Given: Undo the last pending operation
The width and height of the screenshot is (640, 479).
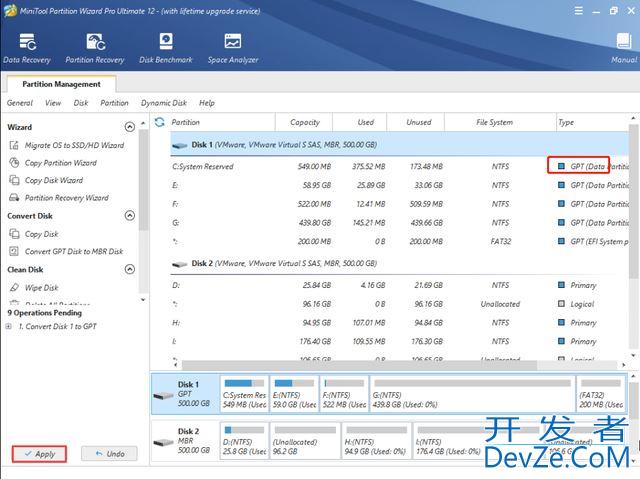Looking at the screenshot, I should point(109,454).
